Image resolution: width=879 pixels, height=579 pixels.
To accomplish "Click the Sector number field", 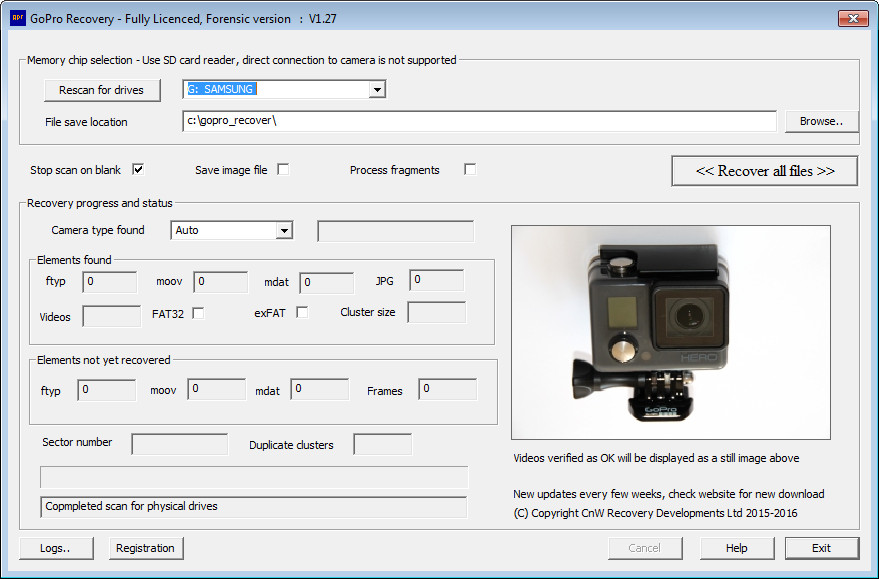I will click(x=179, y=444).
